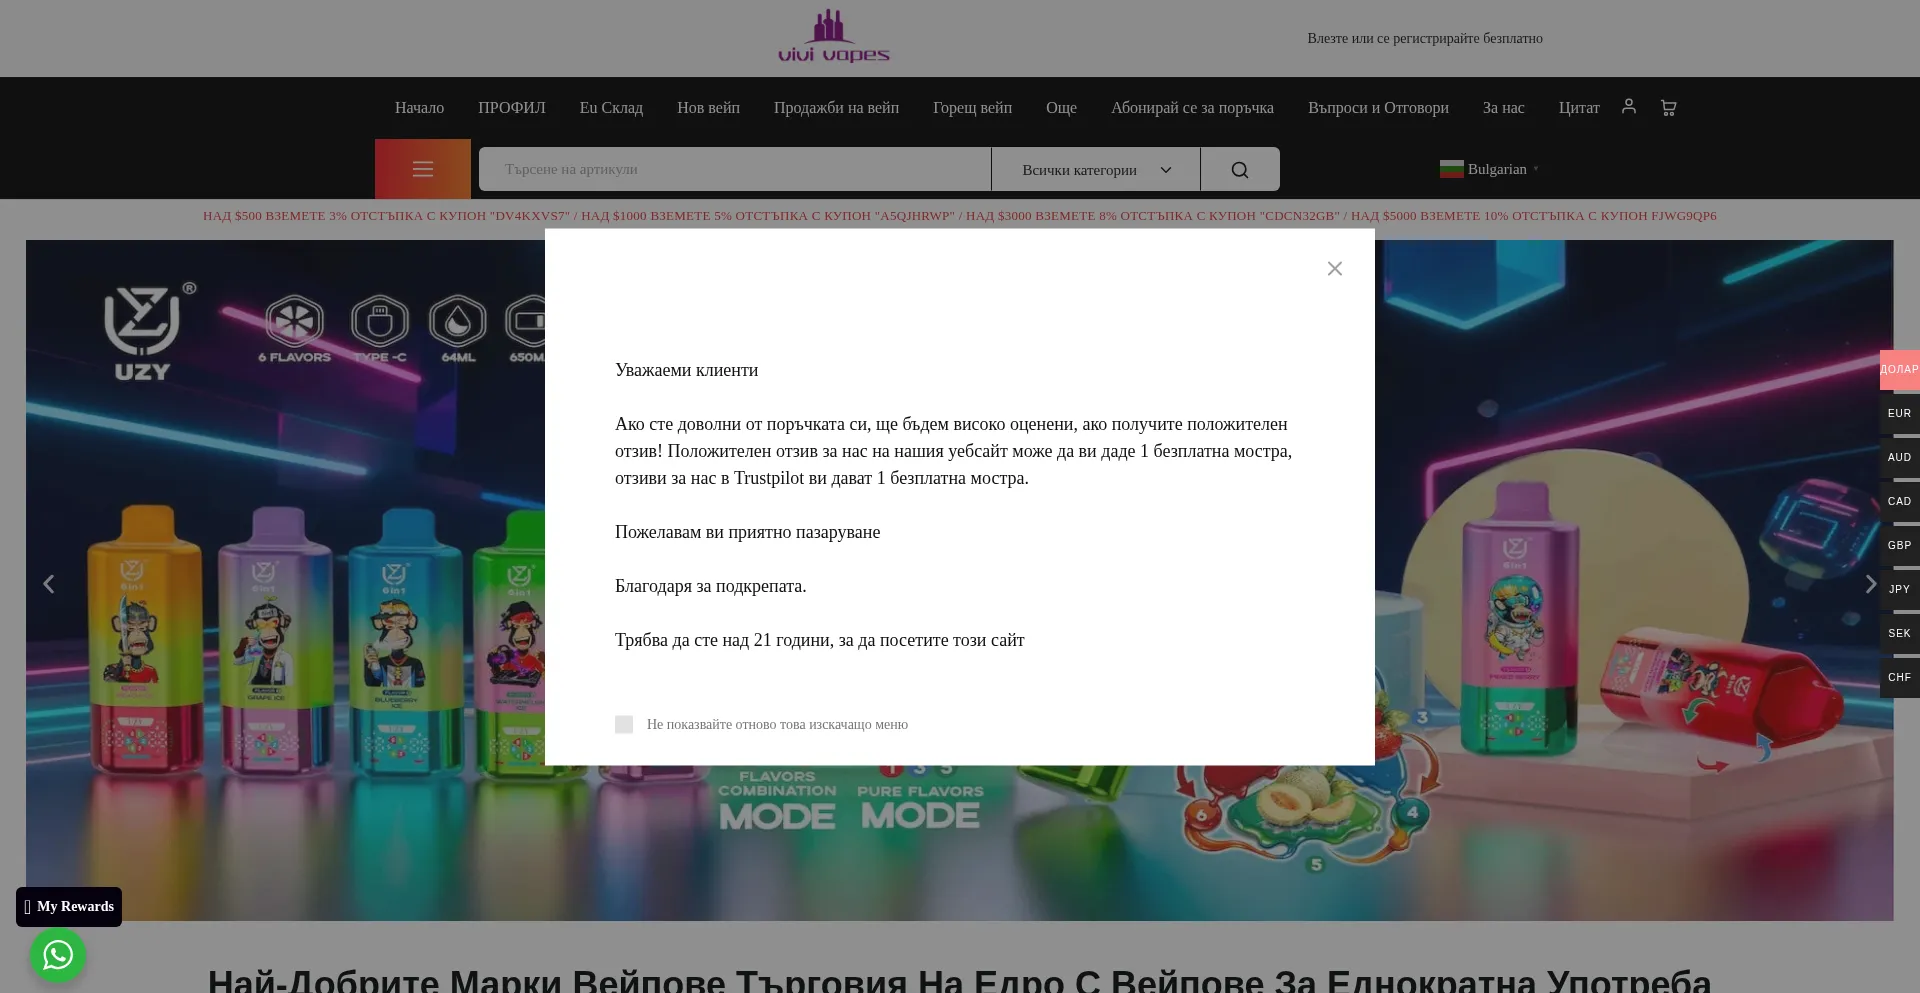This screenshot has height=993, width=1920.
Task: Open the "Още" menu item
Action: coord(1061,108)
